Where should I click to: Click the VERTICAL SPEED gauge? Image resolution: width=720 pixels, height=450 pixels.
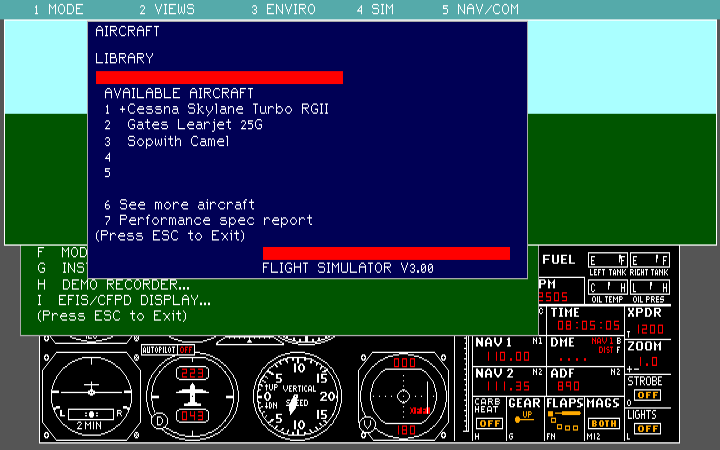click(298, 396)
